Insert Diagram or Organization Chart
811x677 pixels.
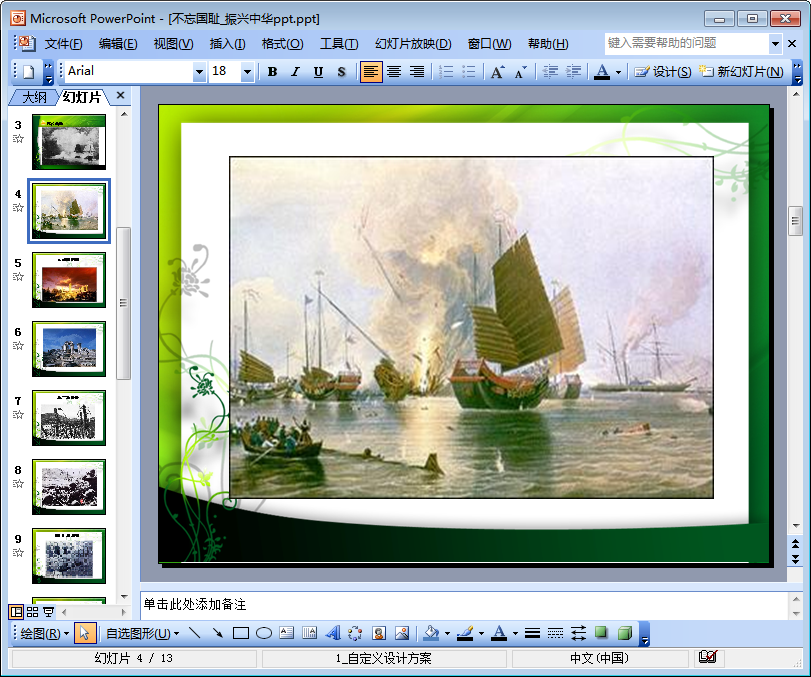coord(355,633)
